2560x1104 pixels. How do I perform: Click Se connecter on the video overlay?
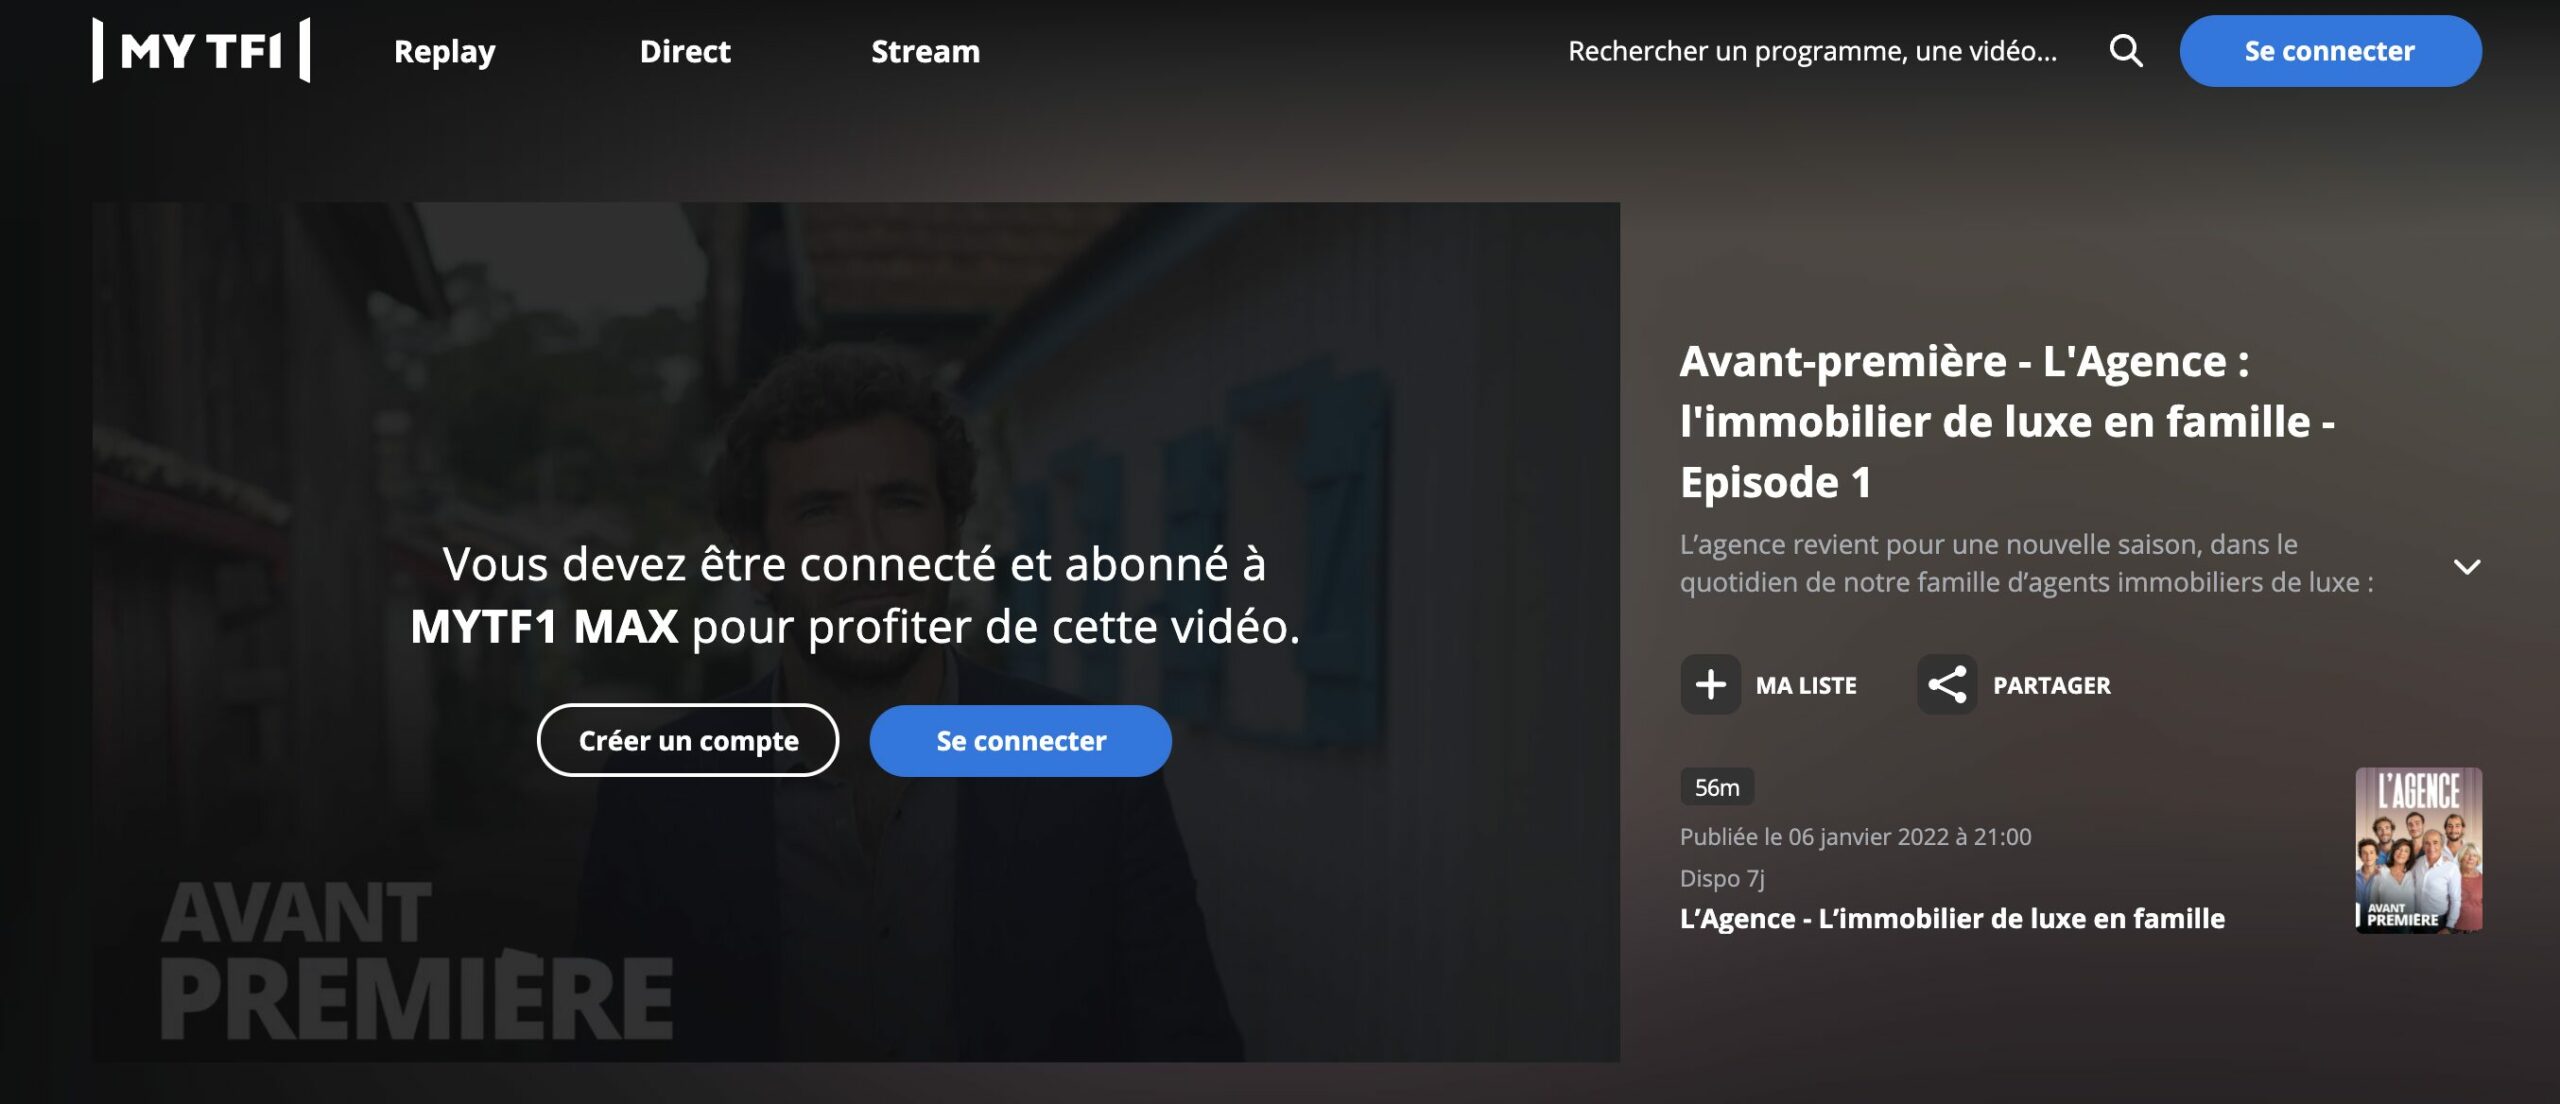[x=1021, y=740]
